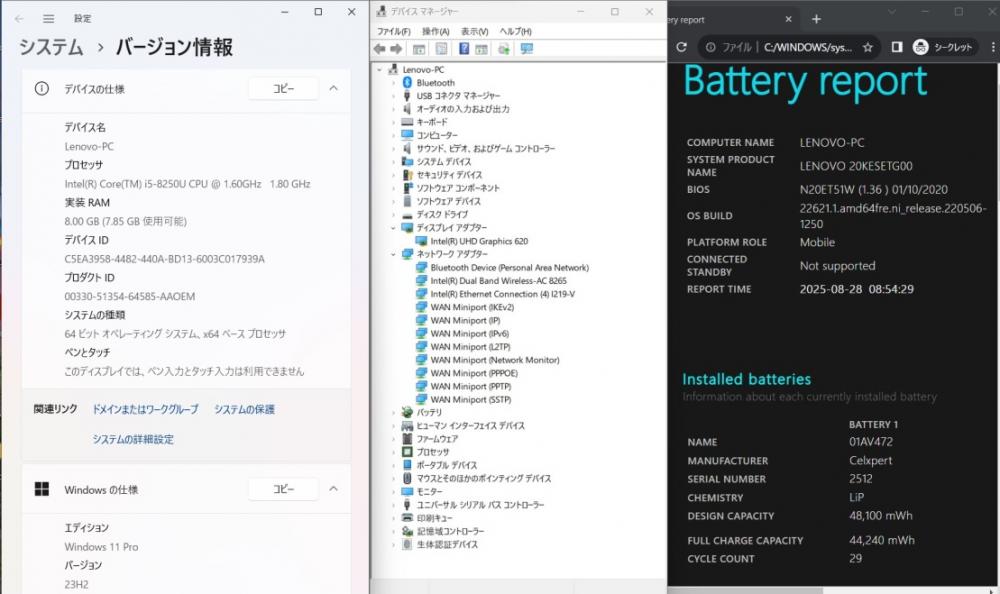Copy Windows specifications with コピー button

pos(283,489)
